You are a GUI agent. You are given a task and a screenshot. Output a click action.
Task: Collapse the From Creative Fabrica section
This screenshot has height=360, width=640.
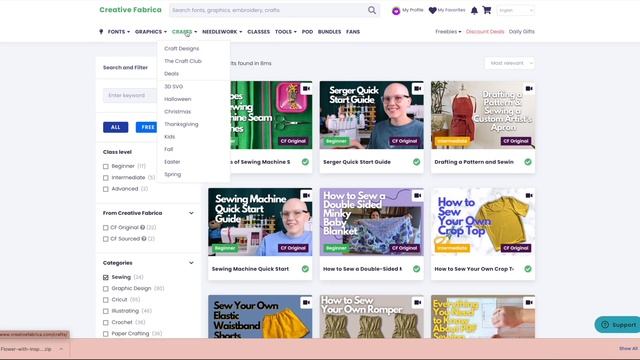point(191,213)
